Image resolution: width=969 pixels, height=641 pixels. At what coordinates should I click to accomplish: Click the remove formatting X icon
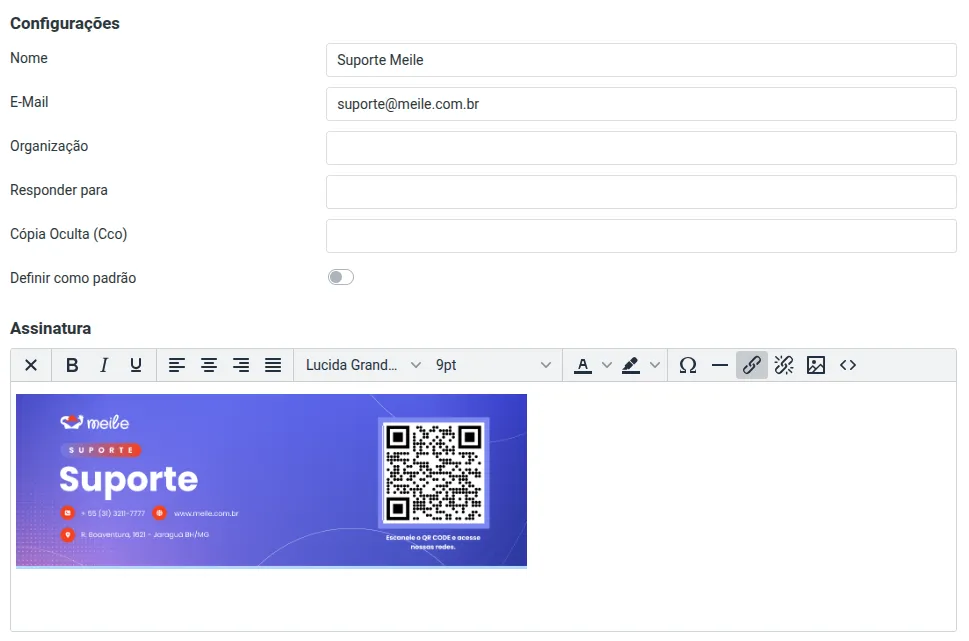tap(31, 365)
